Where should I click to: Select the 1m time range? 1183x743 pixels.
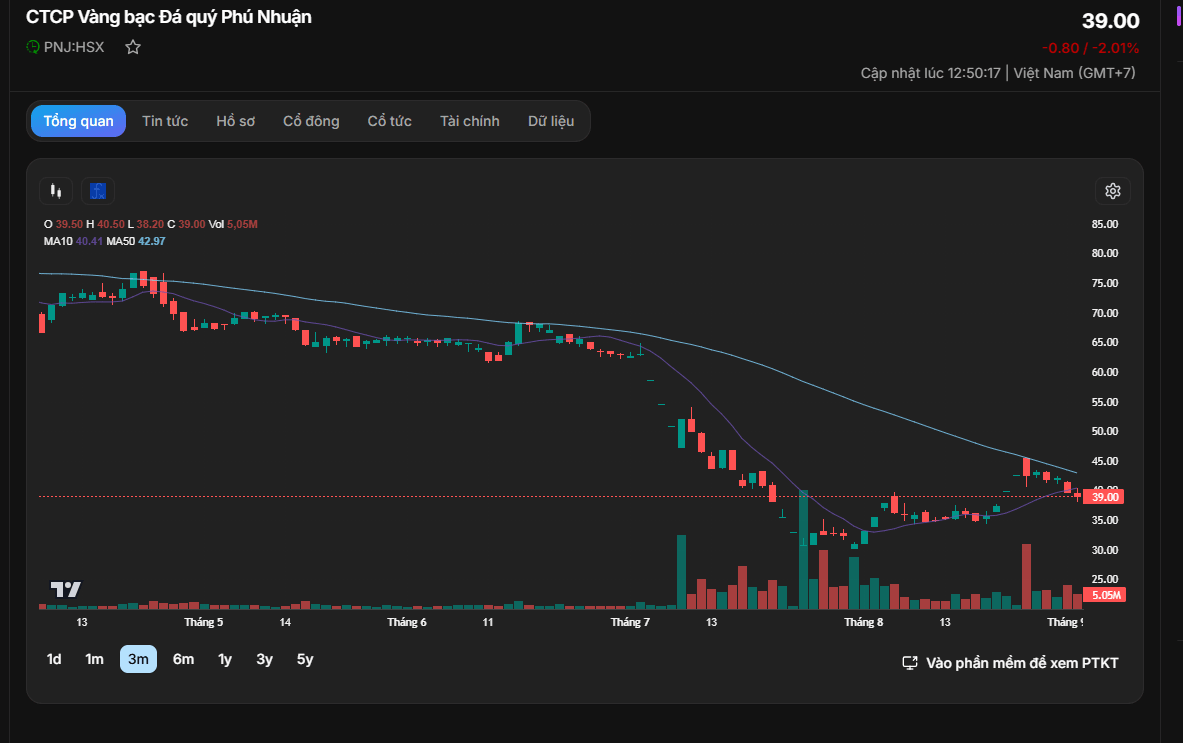click(x=94, y=659)
